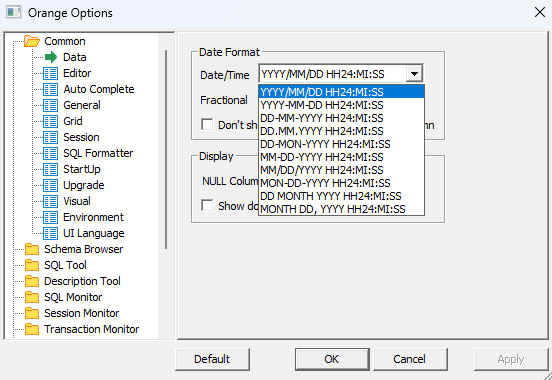The width and height of the screenshot is (552, 380).
Task: Click the Default button
Action: tap(212, 359)
